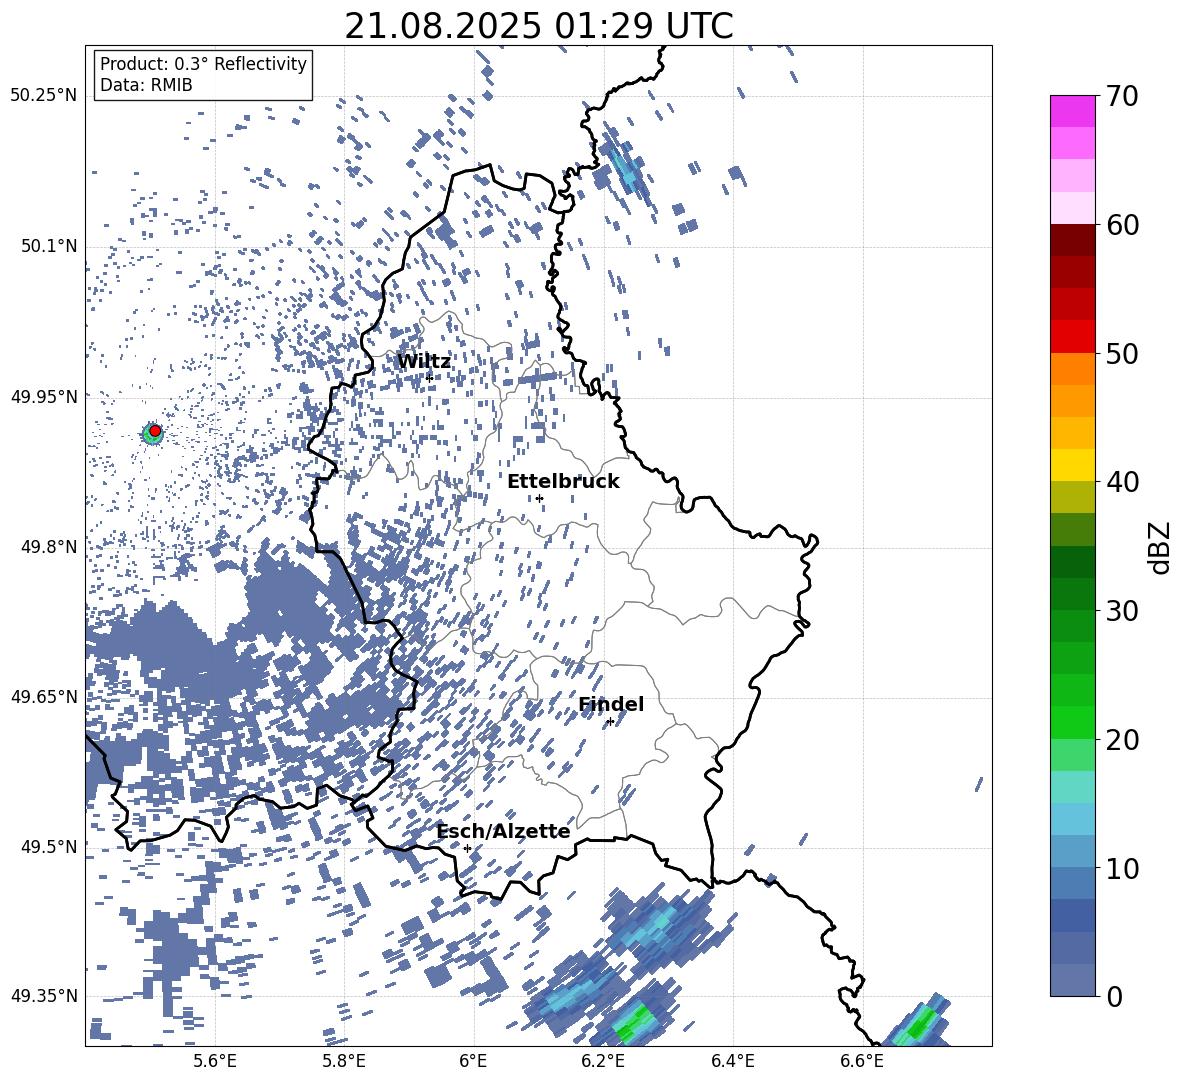Select the Ettelbruck city label
This screenshot has width=1184, height=1081.
563,482
